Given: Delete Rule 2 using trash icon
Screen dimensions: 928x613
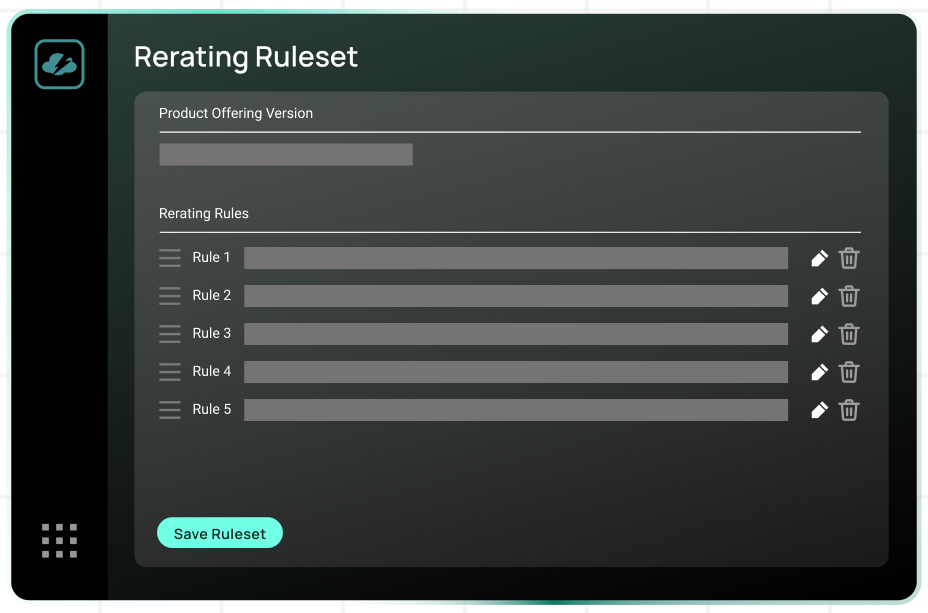Looking at the screenshot, I should click(x=849, y=296).
